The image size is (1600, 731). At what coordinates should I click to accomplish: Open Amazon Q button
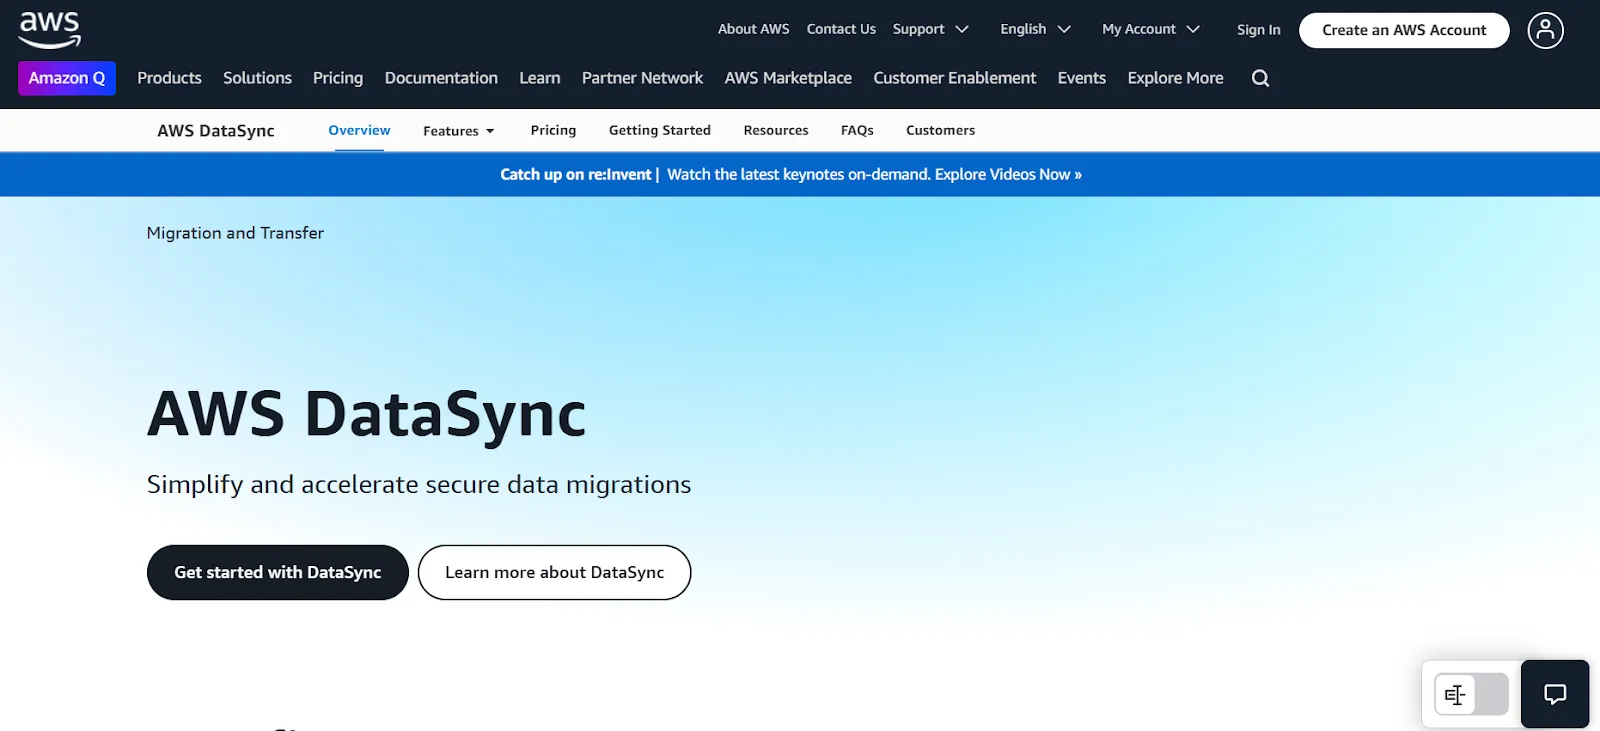[67, 78]
